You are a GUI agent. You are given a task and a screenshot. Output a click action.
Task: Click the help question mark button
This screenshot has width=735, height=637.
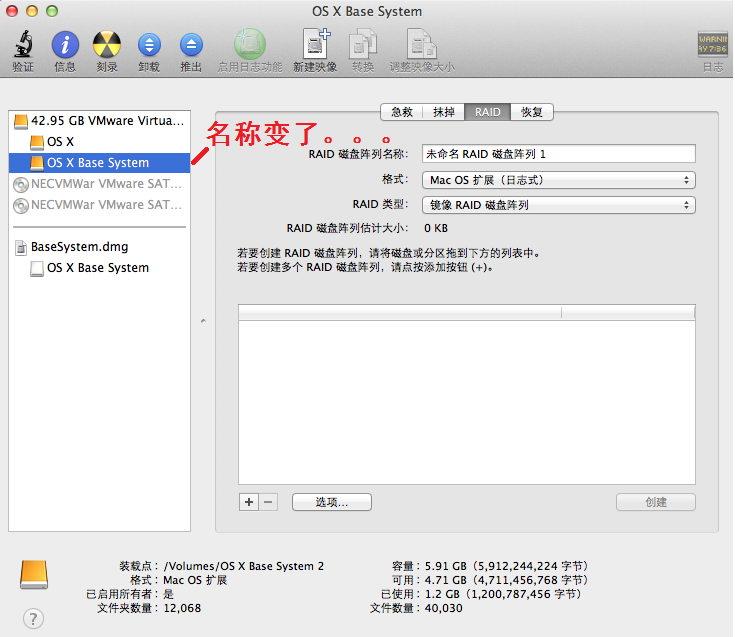tap(33, 619)
